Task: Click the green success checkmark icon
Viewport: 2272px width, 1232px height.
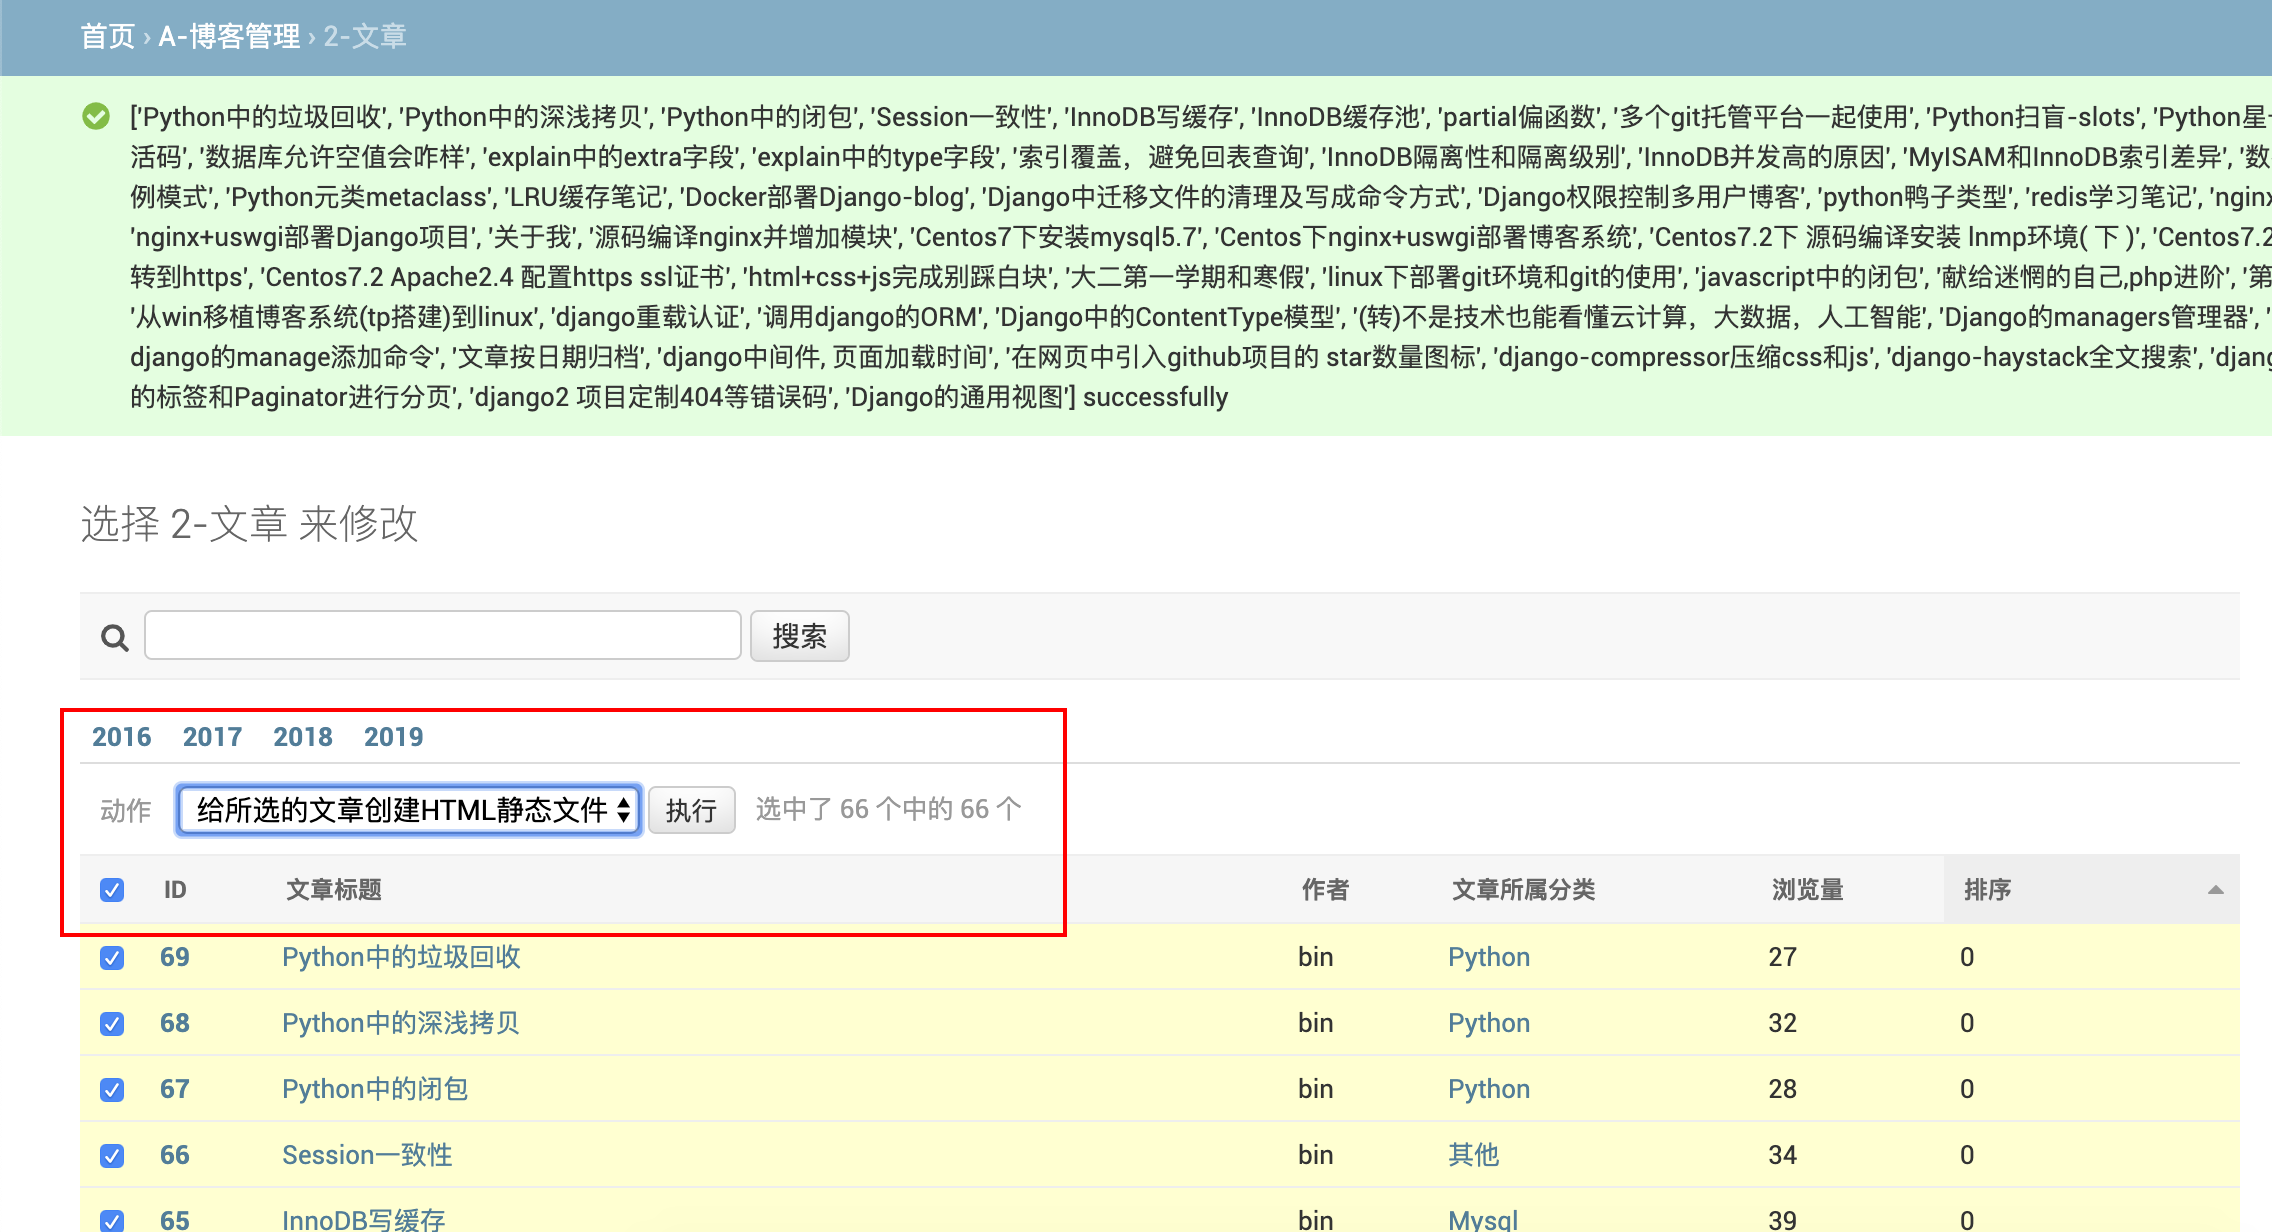Action: coord(96,117)
